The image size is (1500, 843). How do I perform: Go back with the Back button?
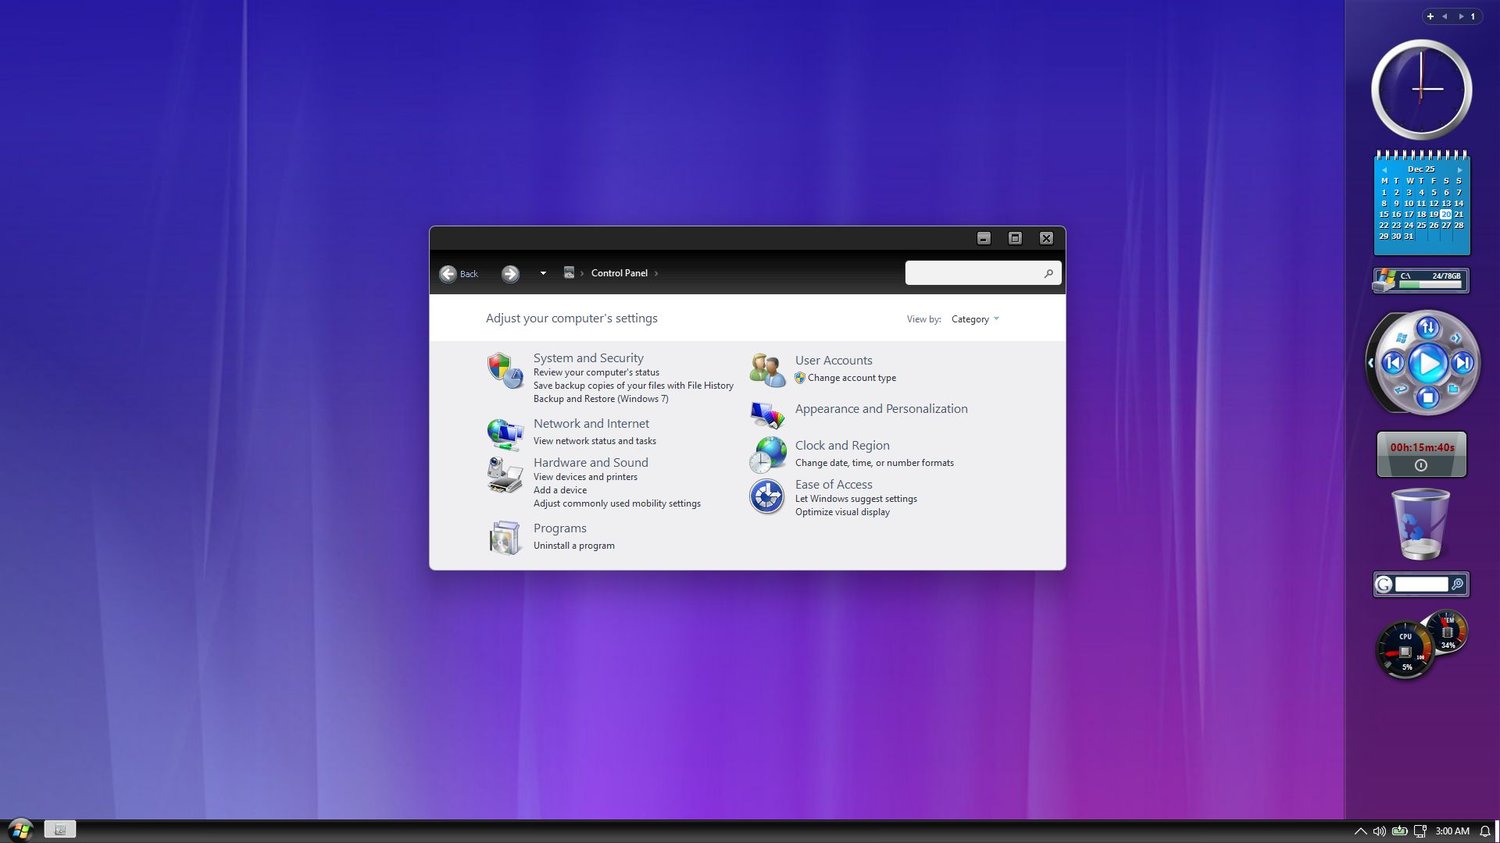(458, 274)
